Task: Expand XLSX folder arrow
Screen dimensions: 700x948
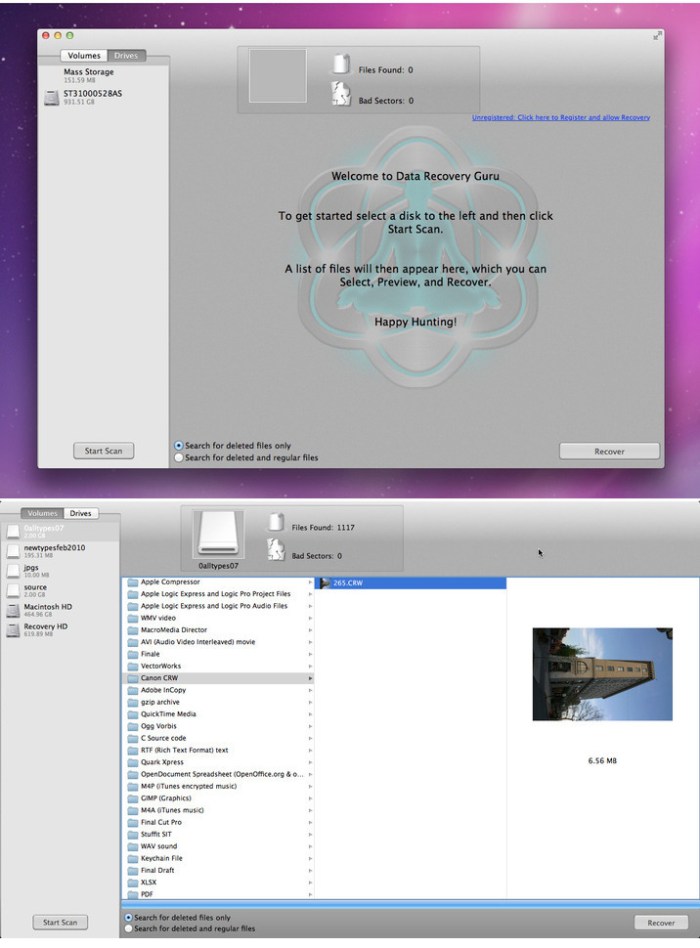Action: point(310,882)
